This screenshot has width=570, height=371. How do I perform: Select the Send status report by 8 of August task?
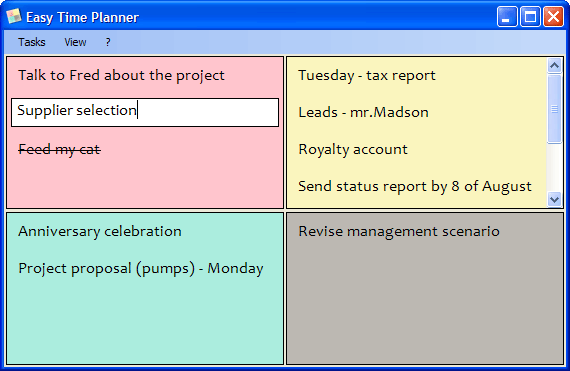[x=415, y=186]
